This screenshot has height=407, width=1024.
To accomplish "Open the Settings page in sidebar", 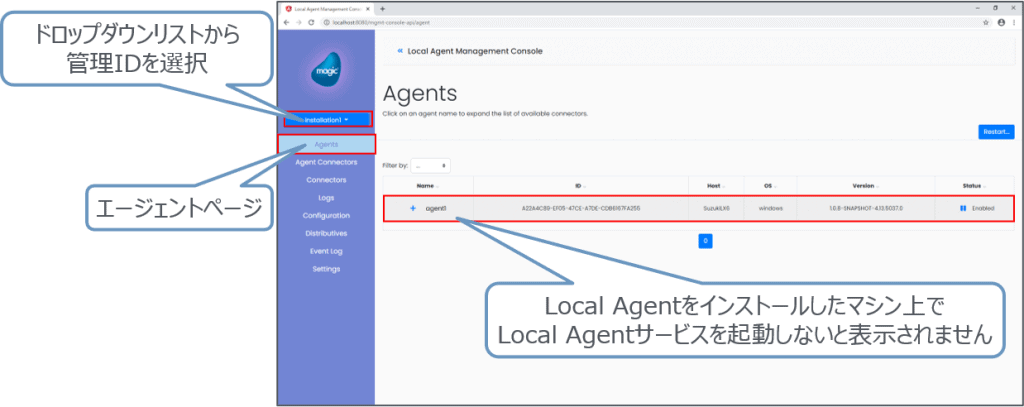I will 326,269.
